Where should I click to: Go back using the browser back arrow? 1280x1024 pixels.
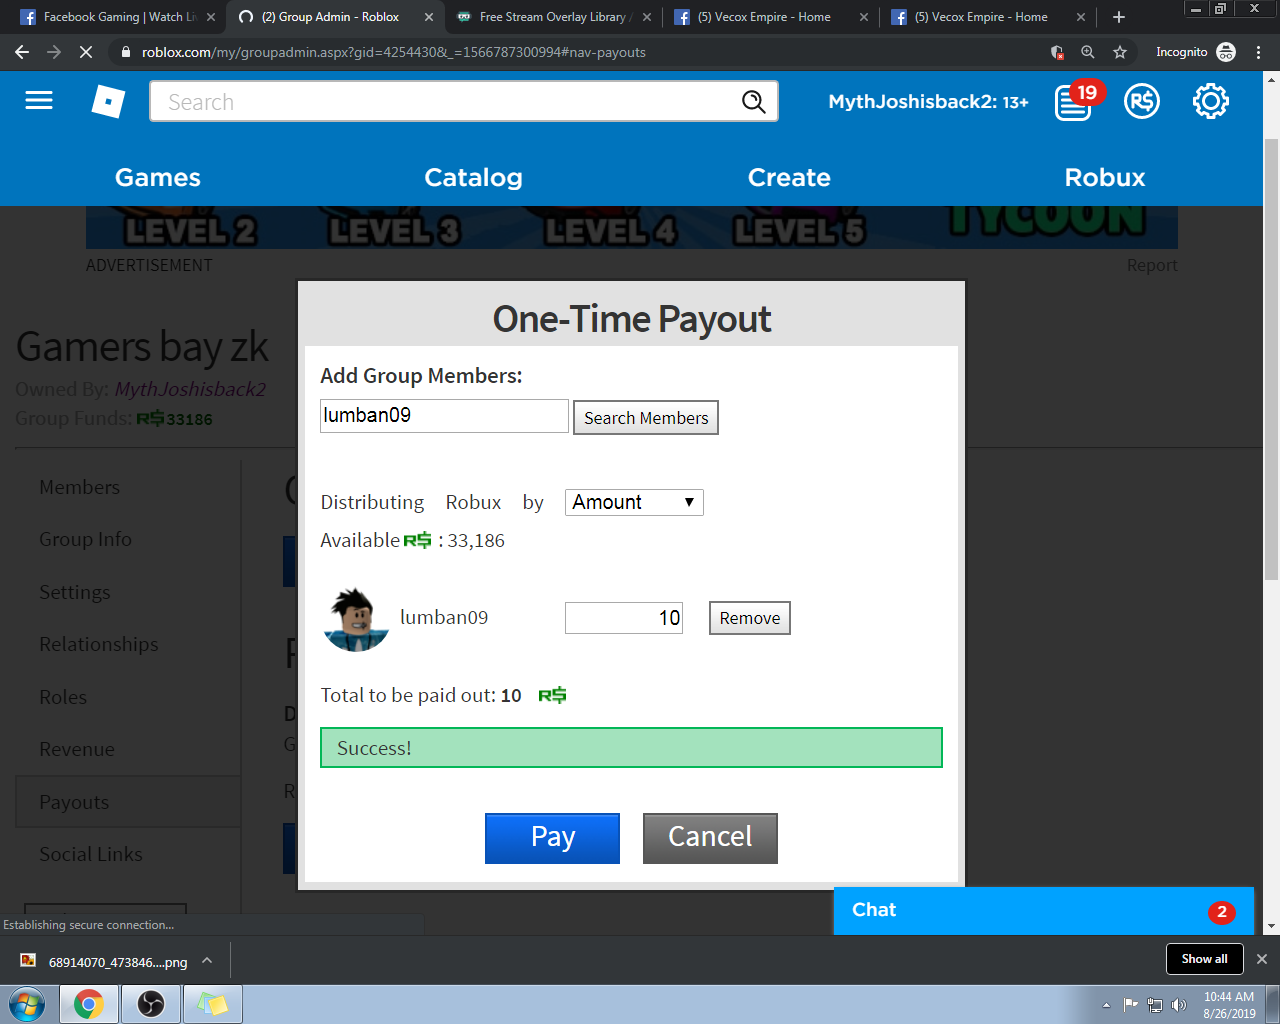[22, 52]
